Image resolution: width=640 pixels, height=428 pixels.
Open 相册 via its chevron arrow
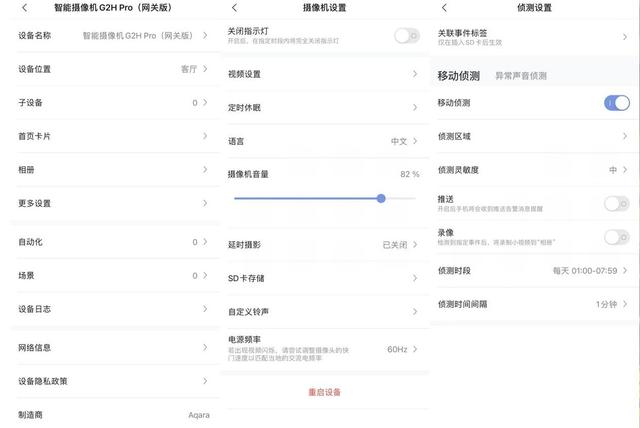[x=205, y=170]
